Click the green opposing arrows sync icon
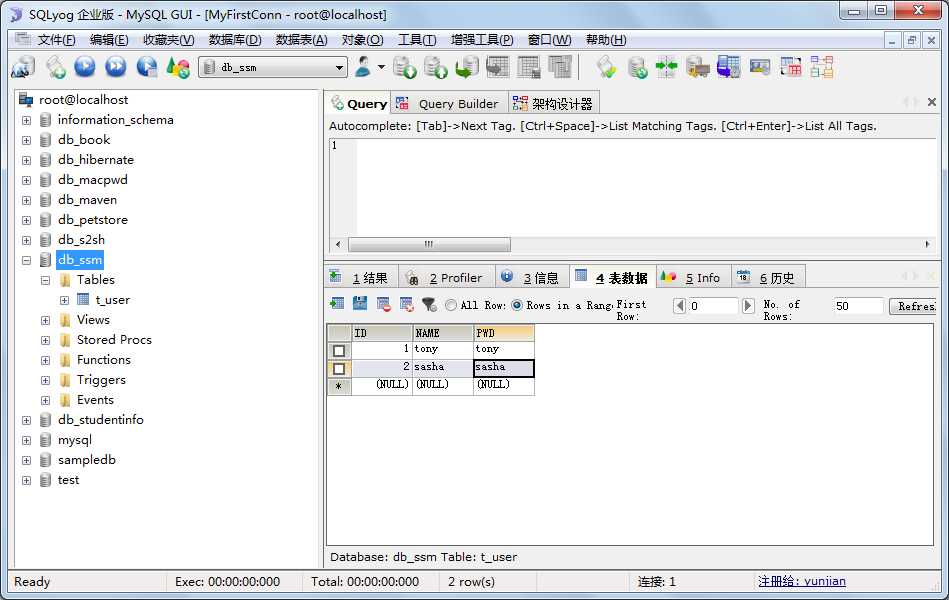The height and width of the screenshot is (600, 949). tap(666, 67)
